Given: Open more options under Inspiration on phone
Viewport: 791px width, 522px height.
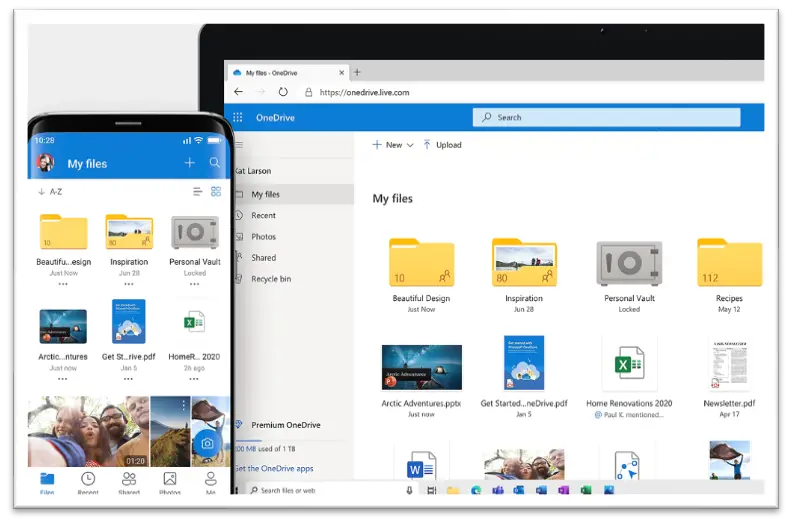Looking at the screenshot, I should pos(129,284).
